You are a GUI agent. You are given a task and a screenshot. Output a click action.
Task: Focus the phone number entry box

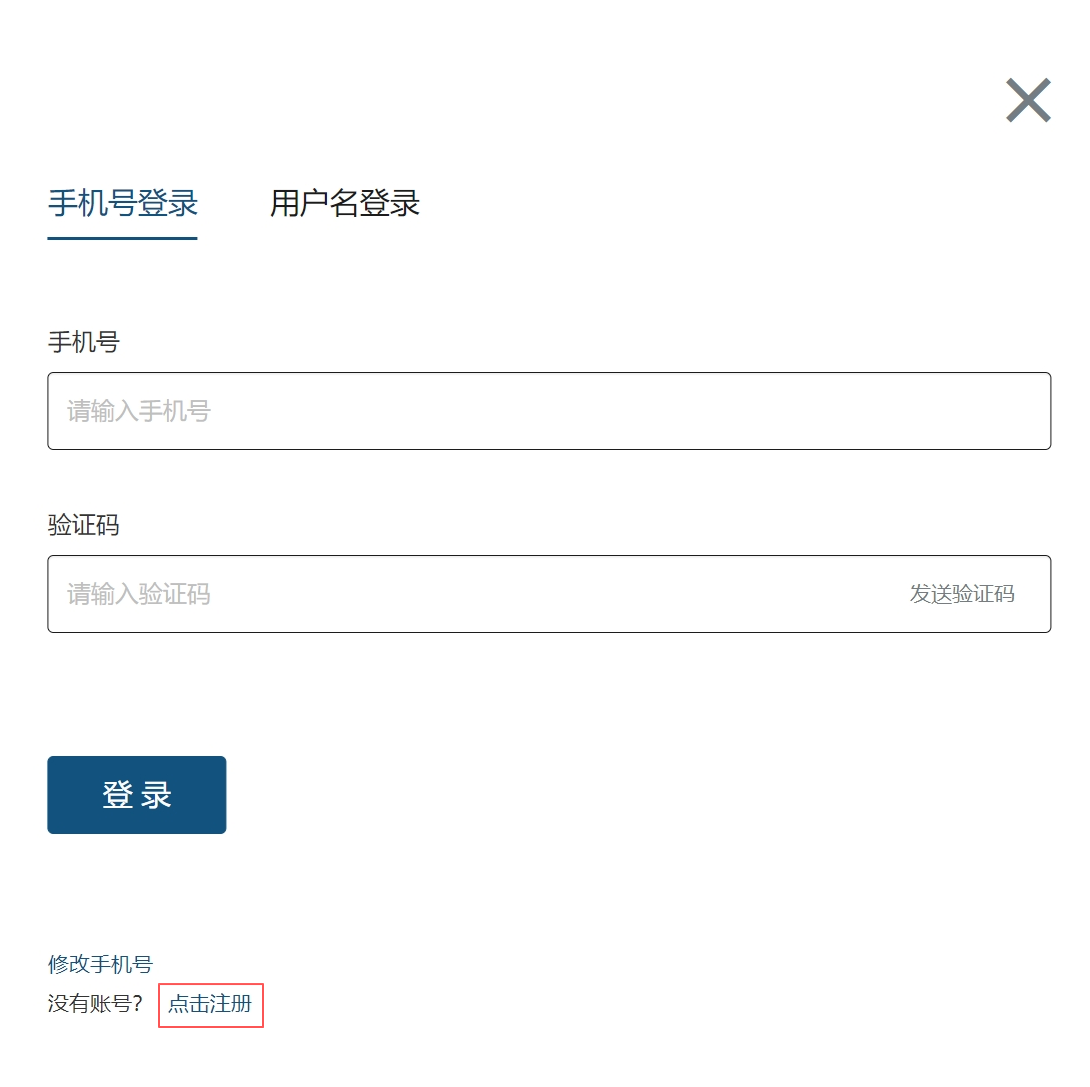pos(548,410)
